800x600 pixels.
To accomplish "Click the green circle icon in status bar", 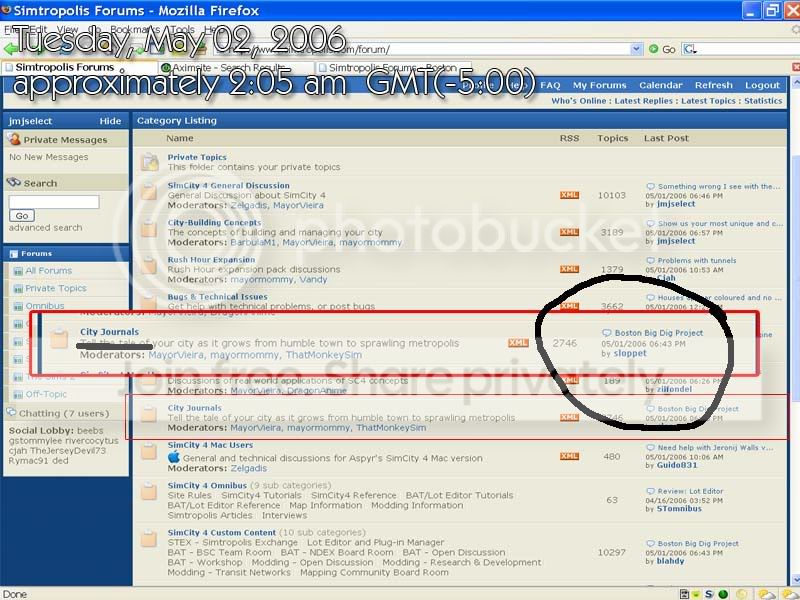I will tap(723, 594).
